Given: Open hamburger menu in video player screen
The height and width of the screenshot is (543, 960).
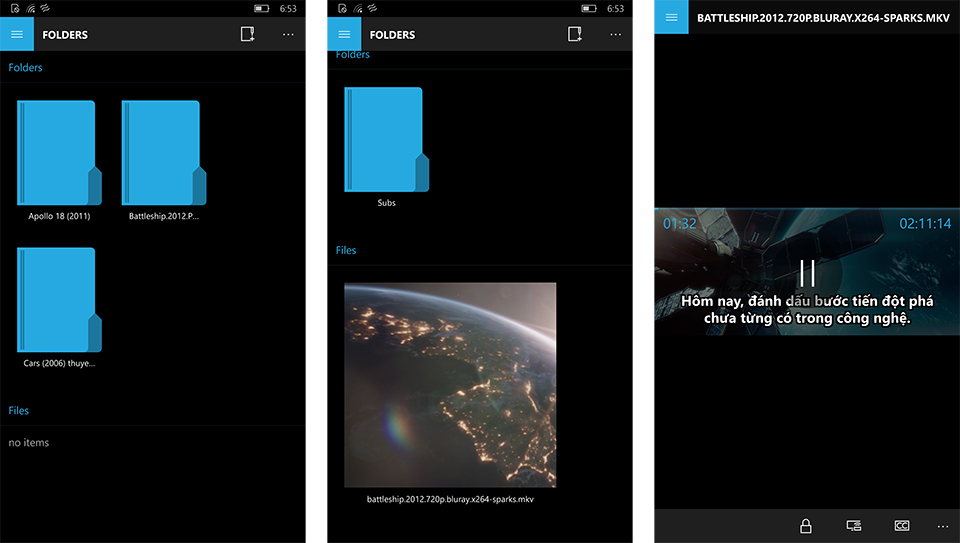Looking at the screenshot, I should [x=671, y=17].
